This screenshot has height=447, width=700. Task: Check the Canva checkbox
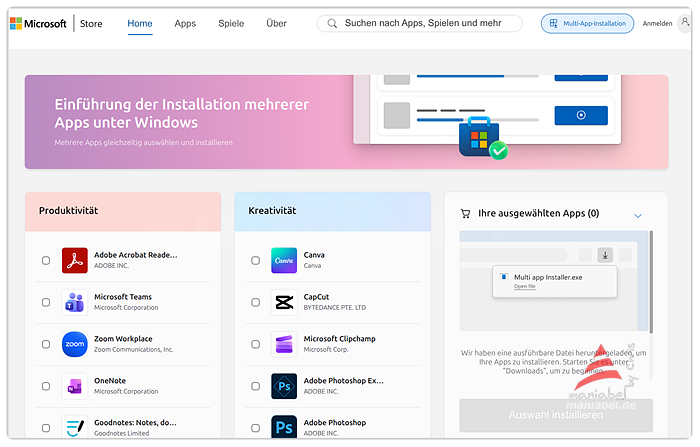pyautogui.click(x=255, y=260)
